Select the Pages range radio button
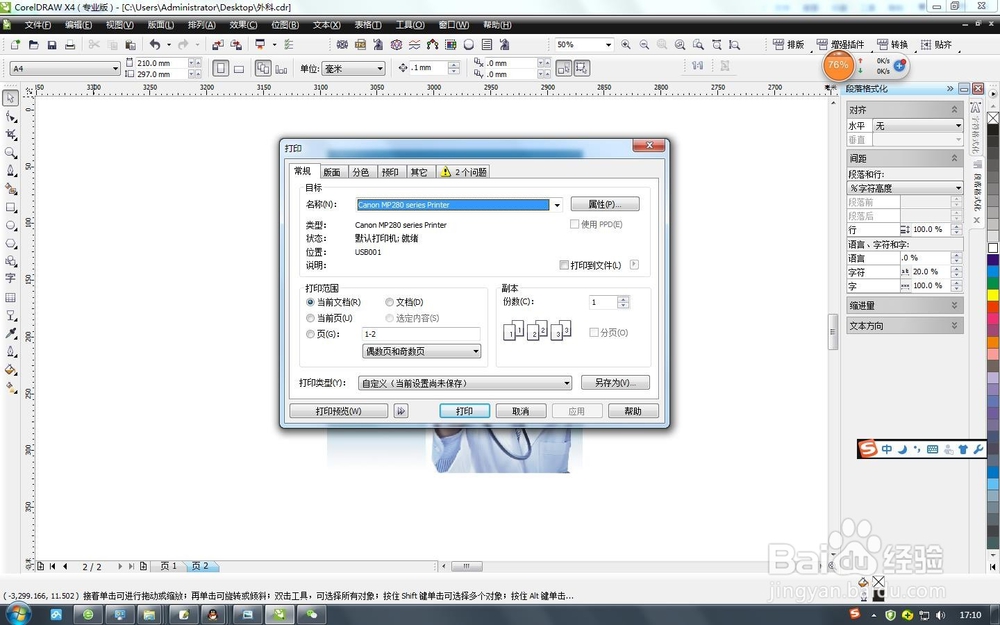This screenshot has width=1000, height=625. (311, 334)
